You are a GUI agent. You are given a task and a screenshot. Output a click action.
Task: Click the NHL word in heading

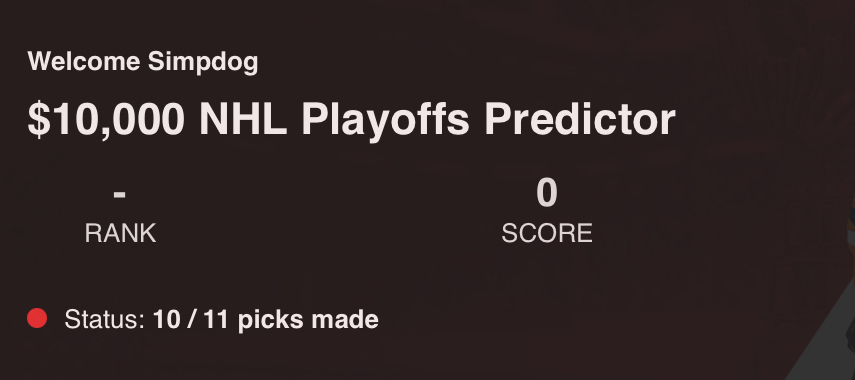point(243,119)
